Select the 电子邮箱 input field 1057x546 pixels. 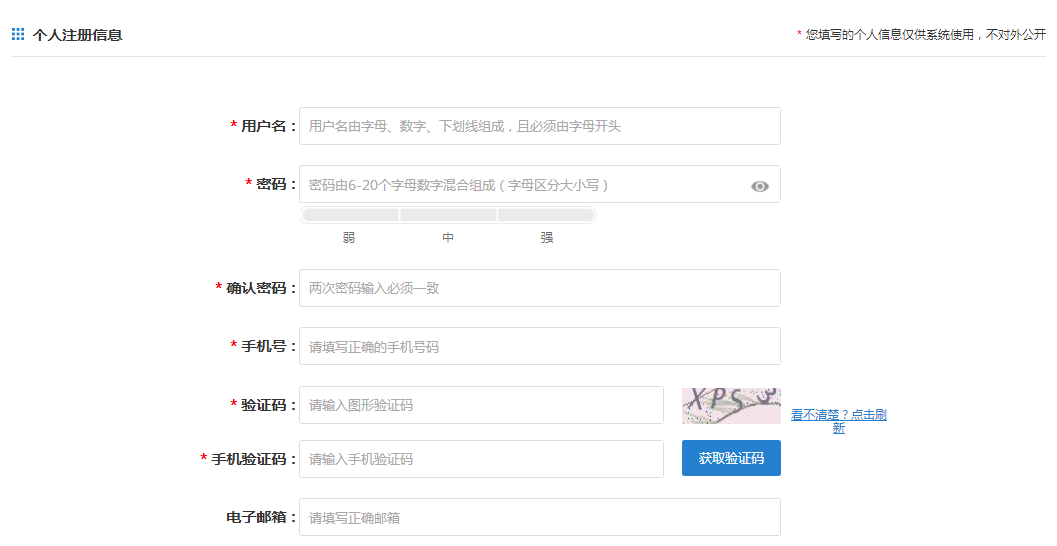539,517
